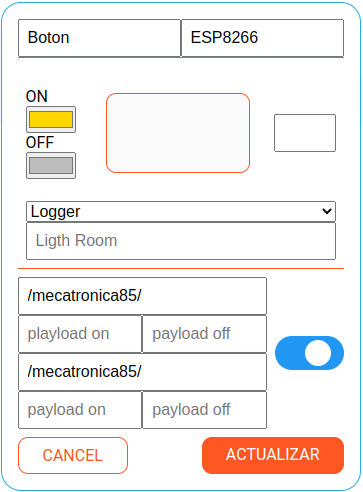Click the large rounded icon preview box
This screenshot has height=492, width=363.
point(178,133)
